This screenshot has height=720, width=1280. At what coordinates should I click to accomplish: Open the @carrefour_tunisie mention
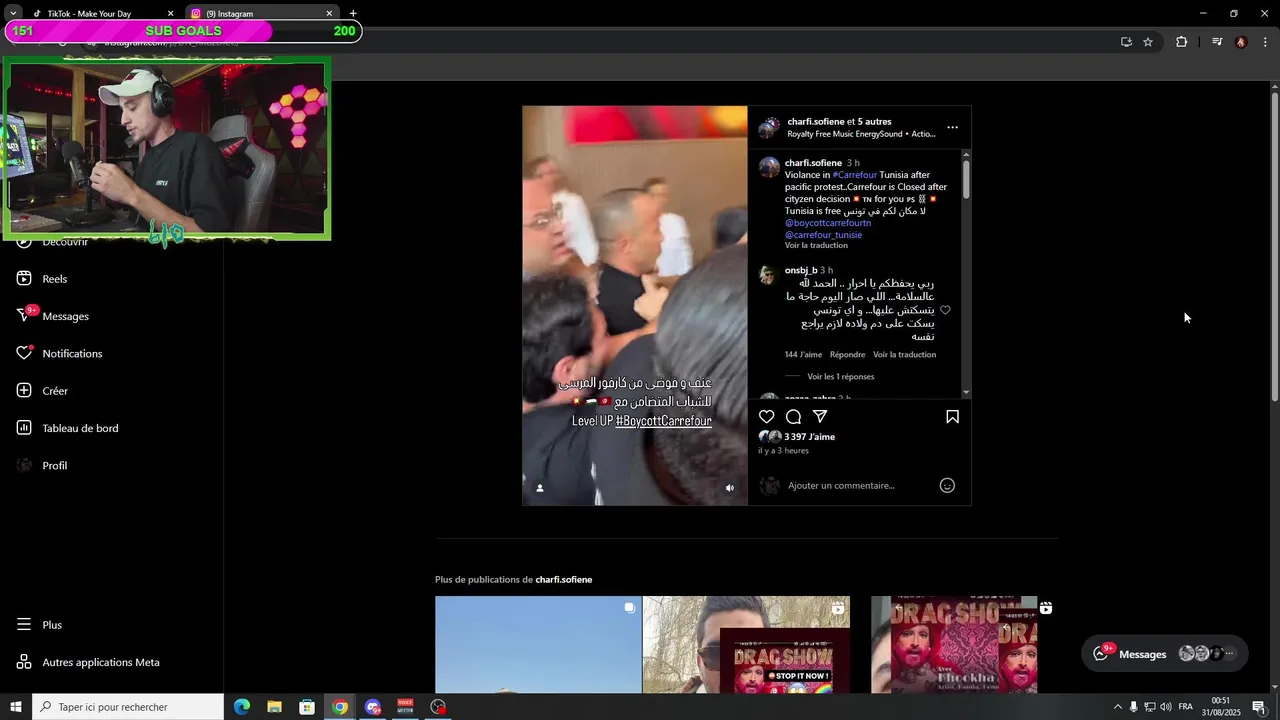(x=823, y=235)
